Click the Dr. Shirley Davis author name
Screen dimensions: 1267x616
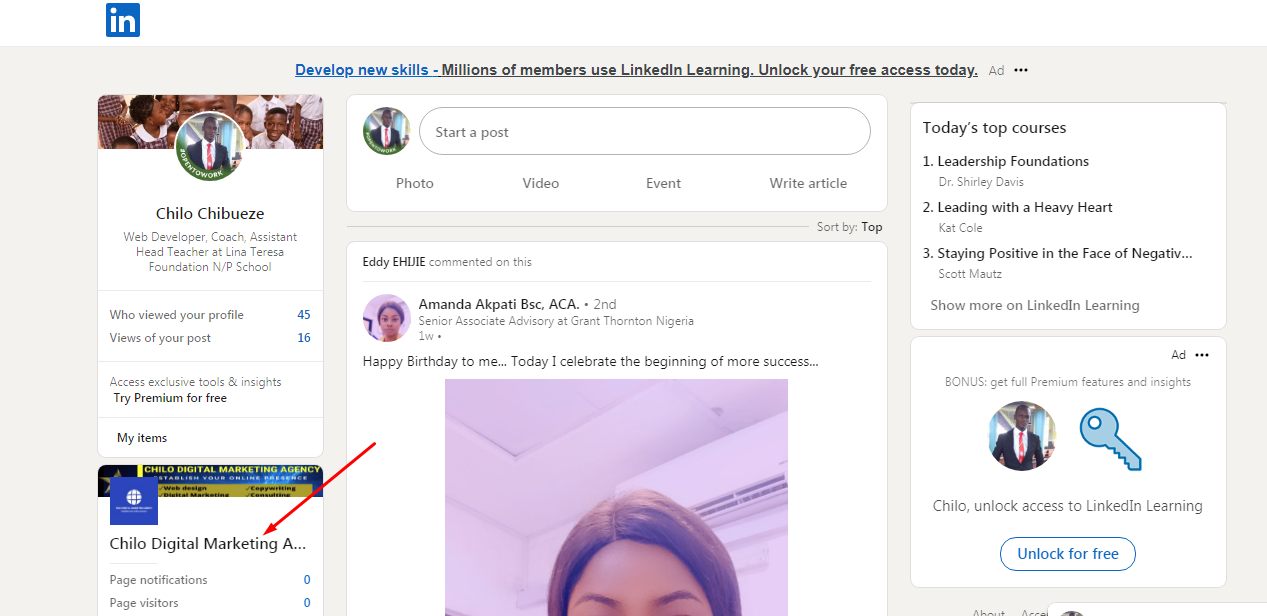point(981,182)
